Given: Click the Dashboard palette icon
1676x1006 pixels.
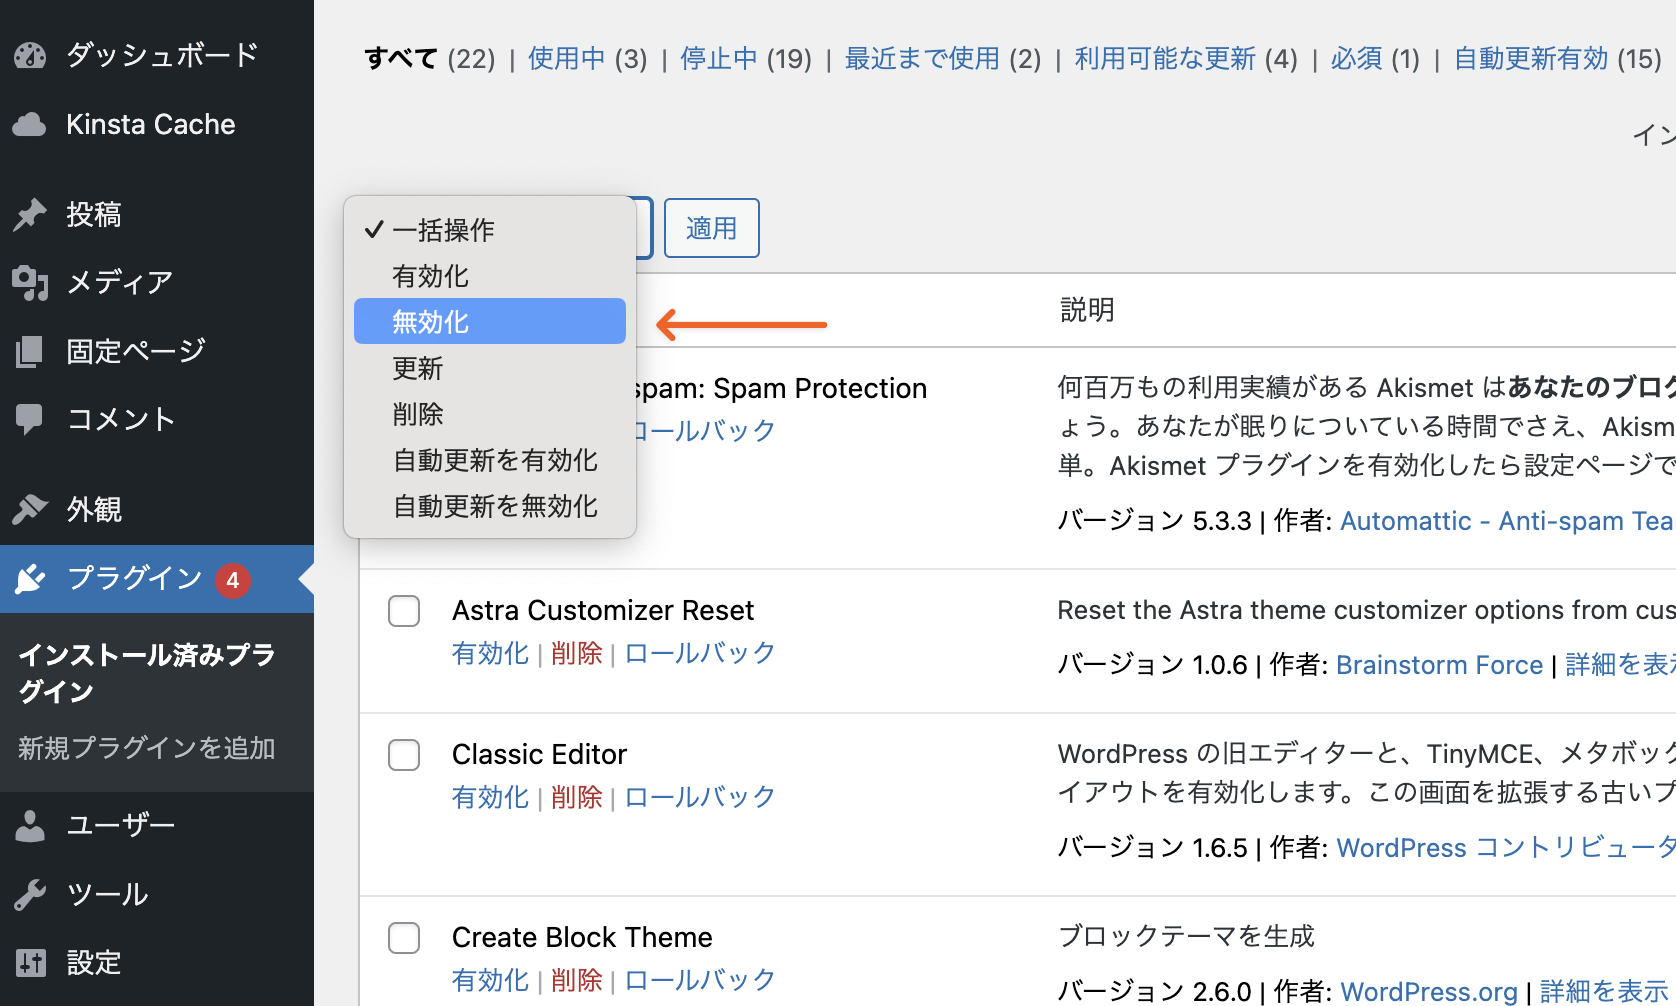Looking at the screenshot, I should tap(30, 55).
